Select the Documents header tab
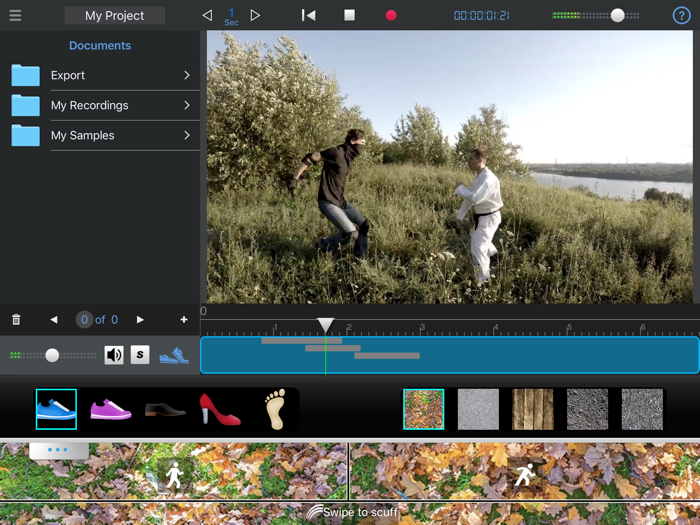This screenshot has height=525, width=700. 100,46
